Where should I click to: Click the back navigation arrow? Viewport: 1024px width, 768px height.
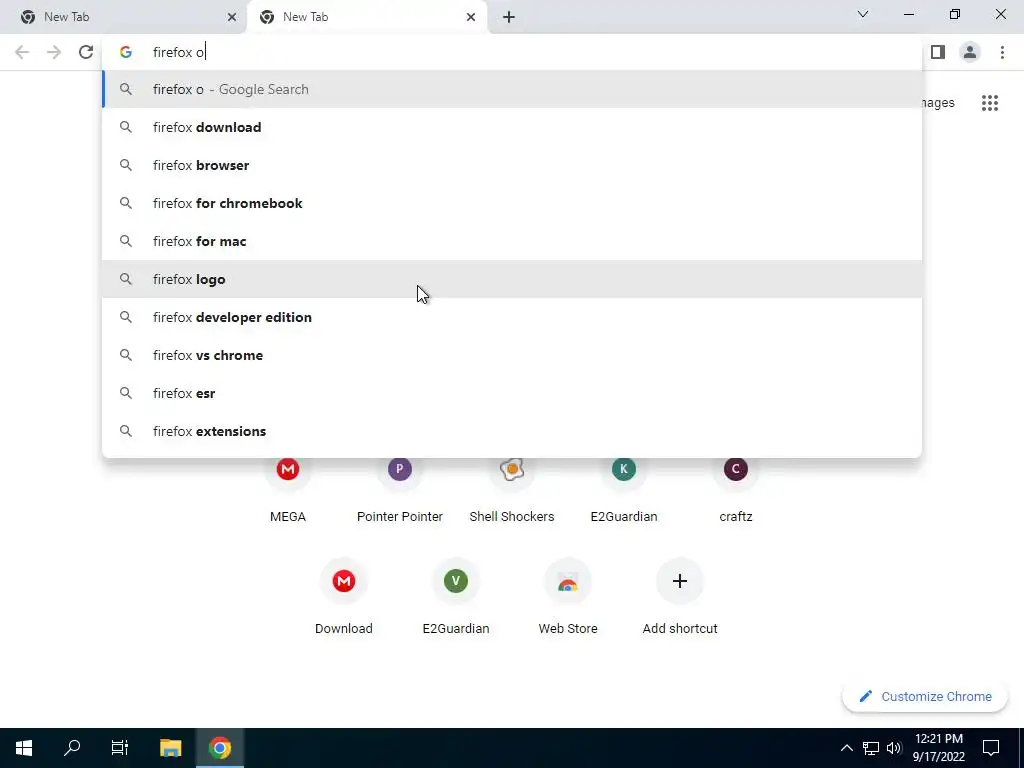(22, 52)
